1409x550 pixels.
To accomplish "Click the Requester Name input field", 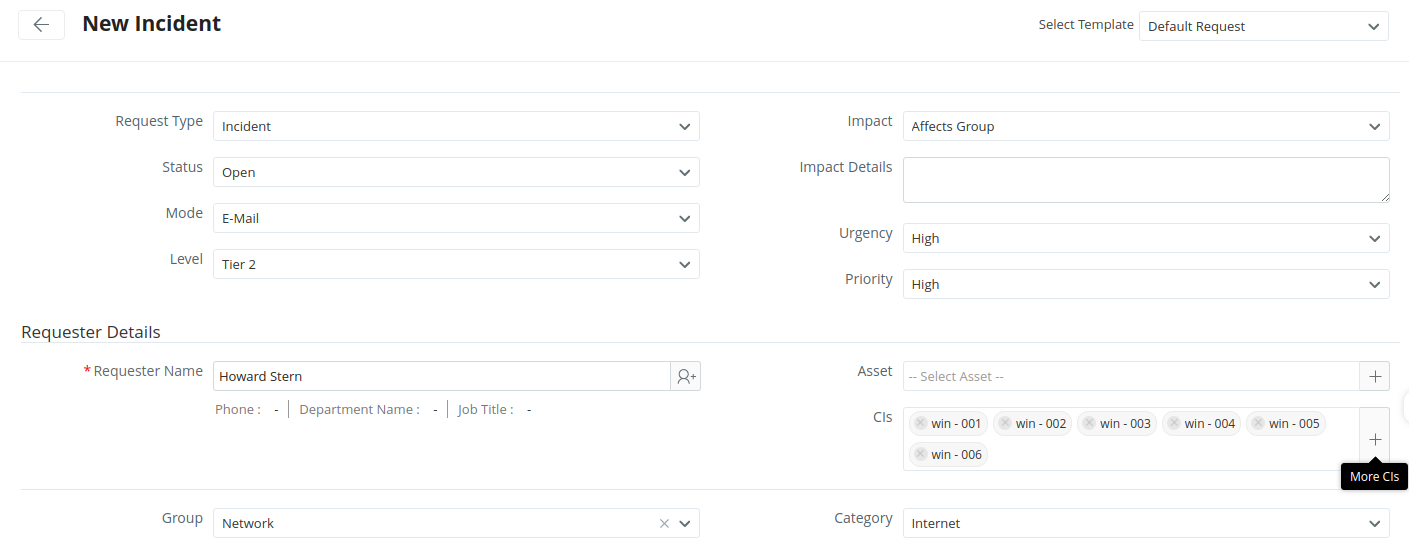I will [441, 376].
